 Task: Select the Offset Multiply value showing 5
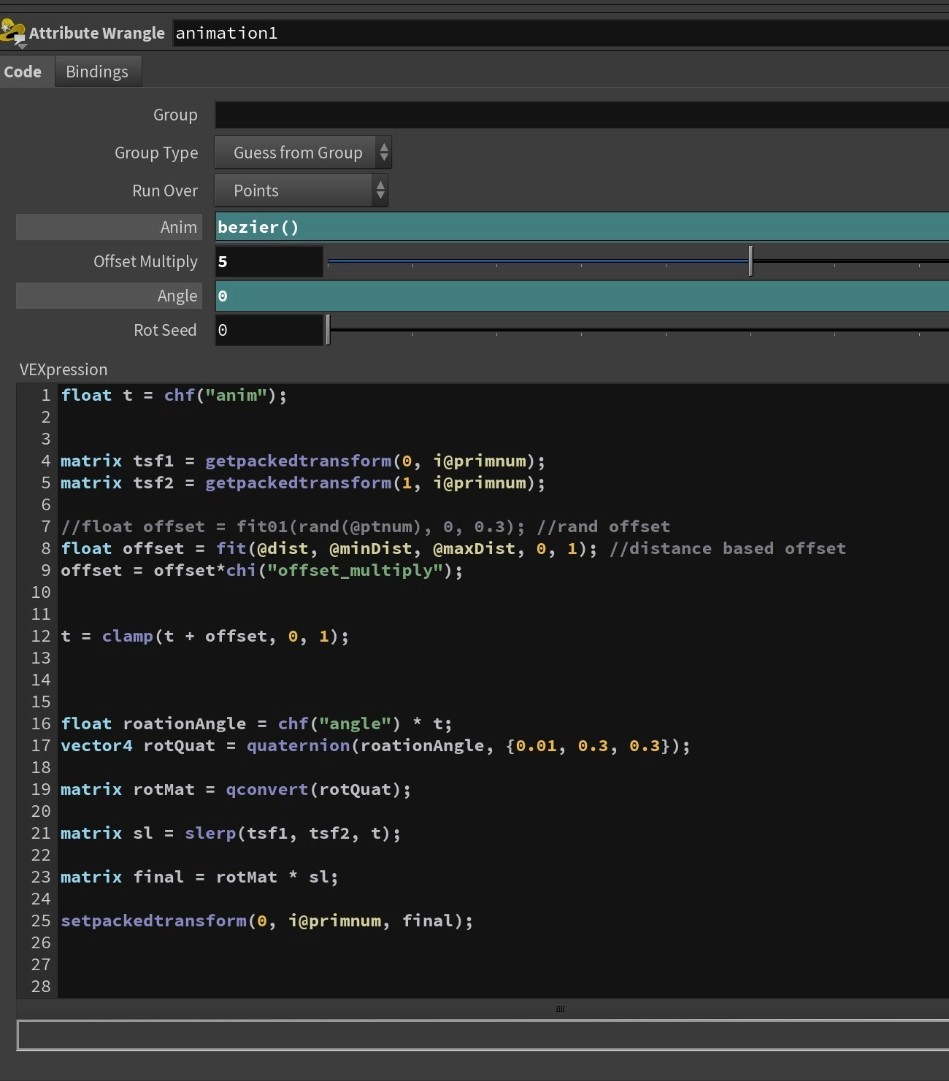coord(270,261)
